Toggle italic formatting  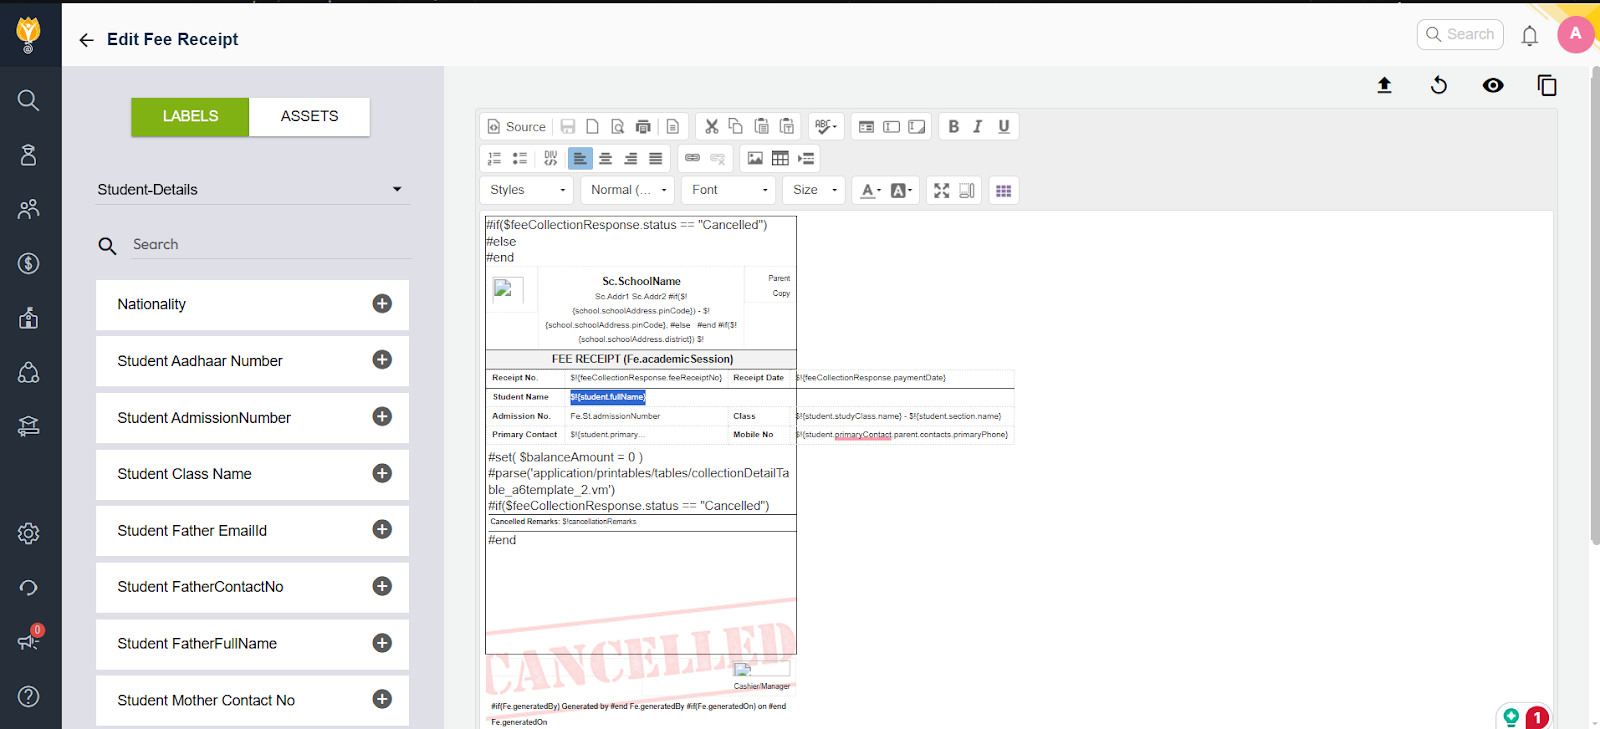pos(978,127)
